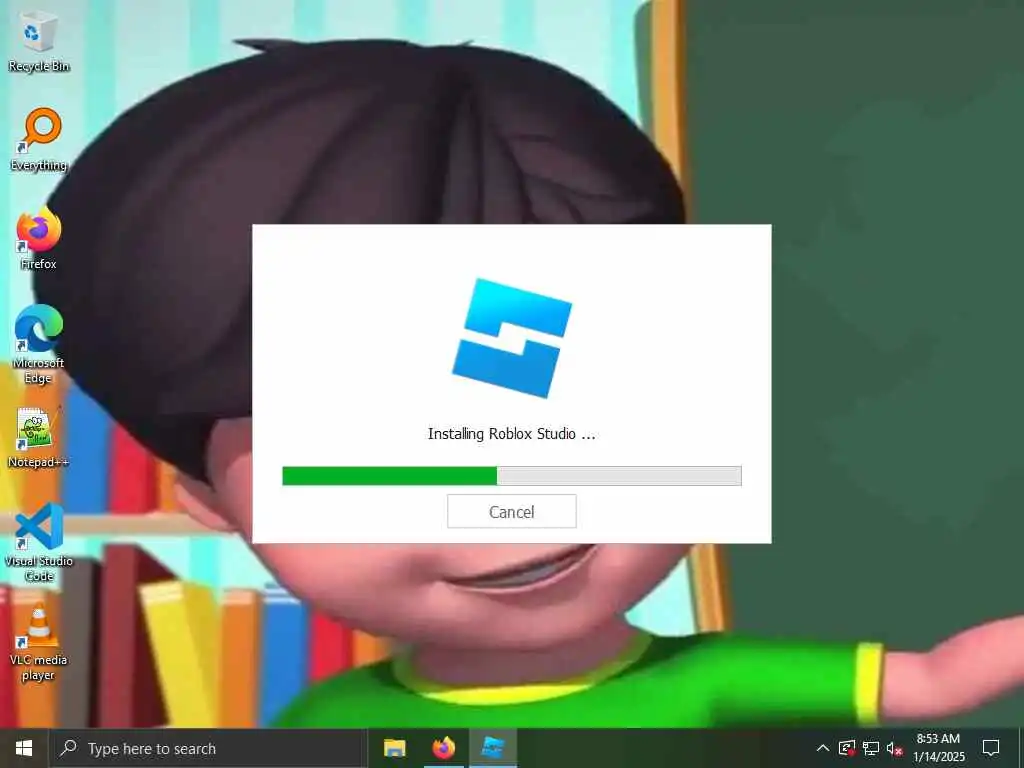Click the security warning tray icon
The width and height of the screenshot is (1024, 768).
[x=847, y=748]
